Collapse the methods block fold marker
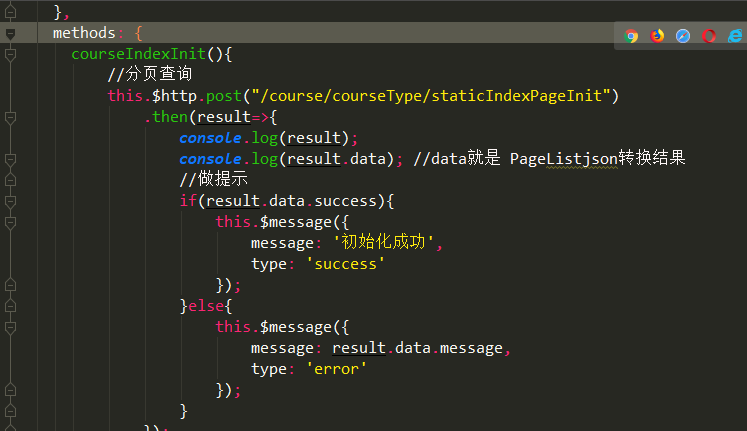The width and height of the screenshot is (747, 431). coord(10,33)
